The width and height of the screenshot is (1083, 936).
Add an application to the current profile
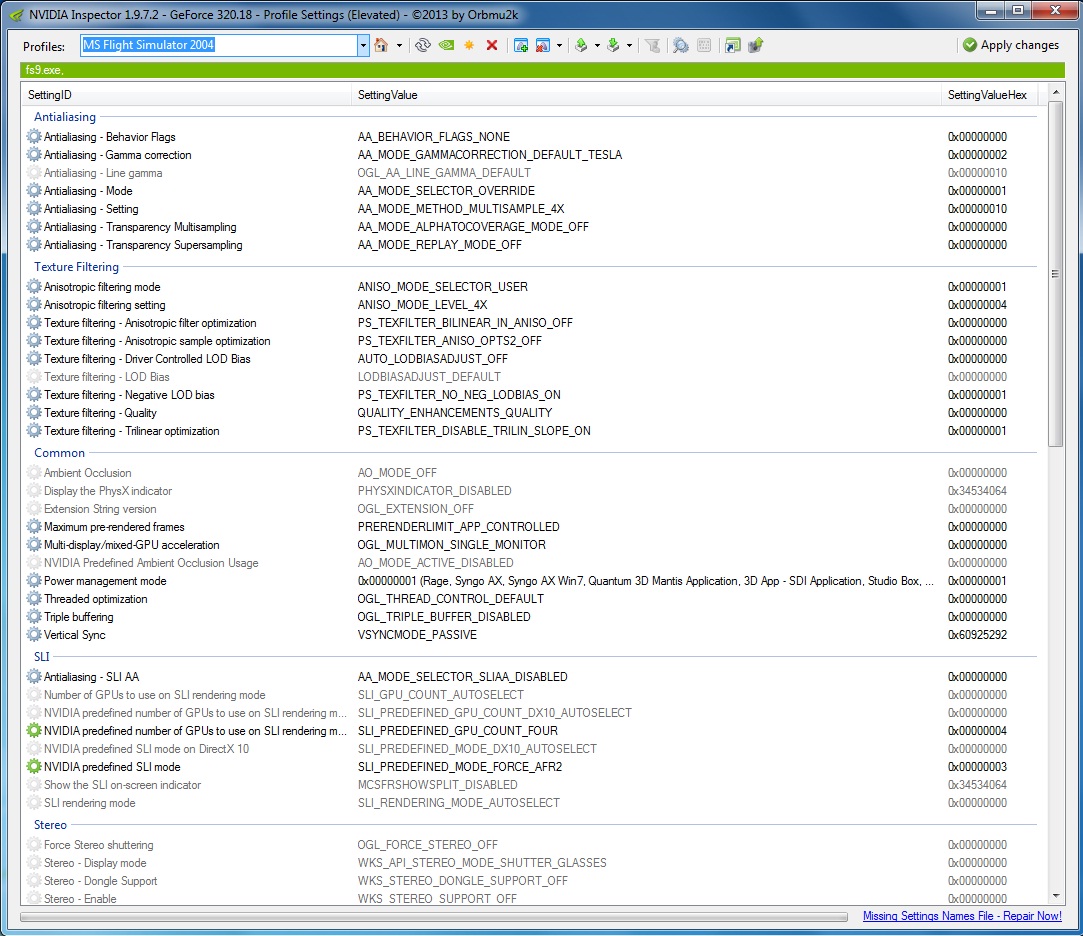(x=521, y=46)
